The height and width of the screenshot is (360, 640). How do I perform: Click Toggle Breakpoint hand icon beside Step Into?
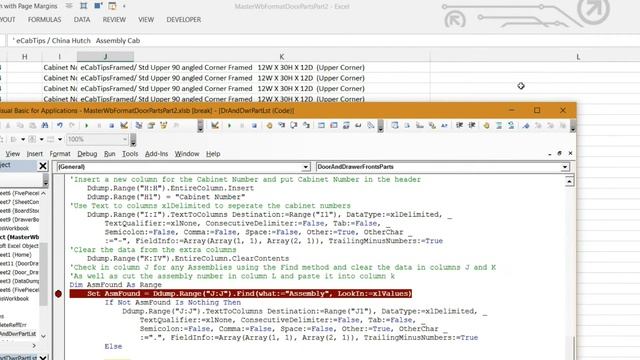click(x=269, y=125)
